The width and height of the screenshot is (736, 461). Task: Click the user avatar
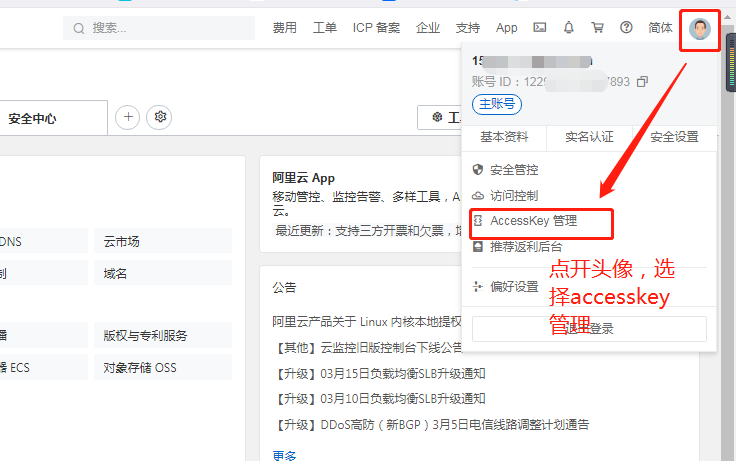[x=699, y=29]
